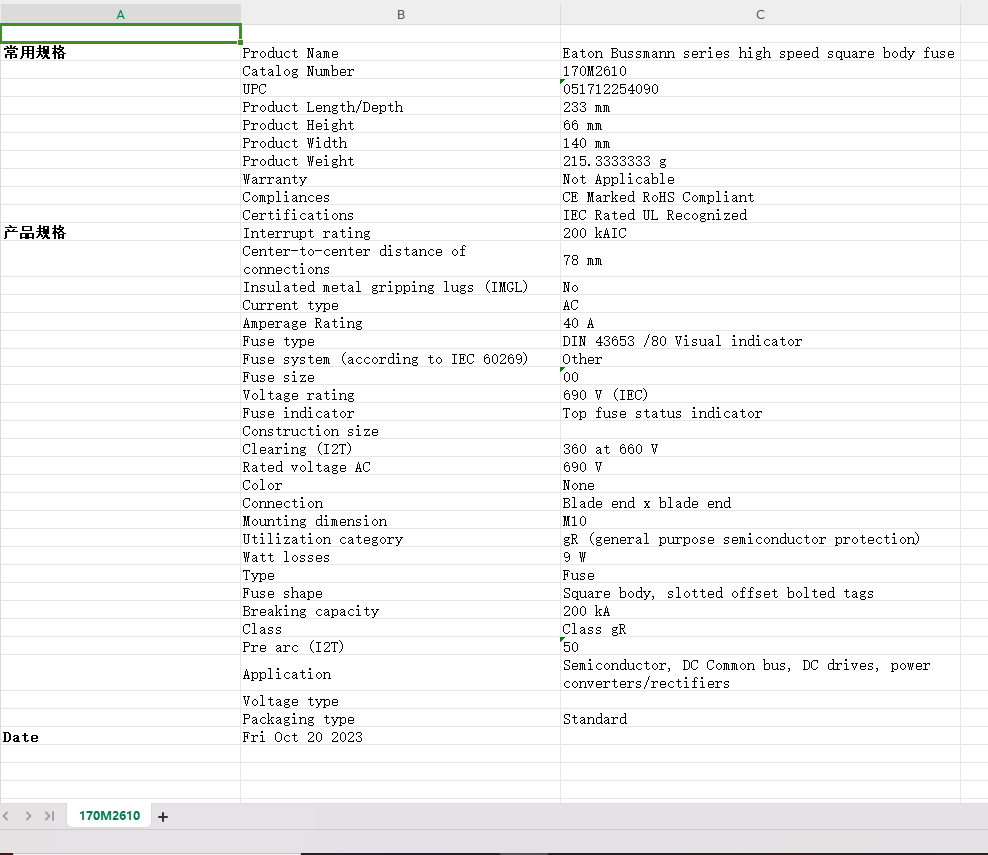The image size is (988, 855).
Task: Open the 170M2610 sheet tab
Action: coord(109,816)
